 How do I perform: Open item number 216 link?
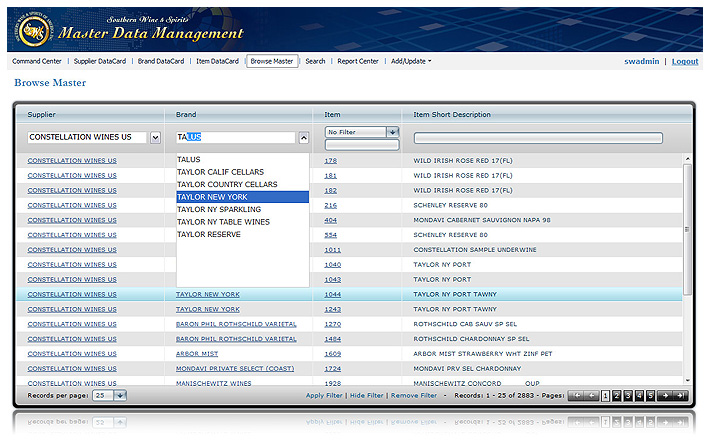pos(331,206)
